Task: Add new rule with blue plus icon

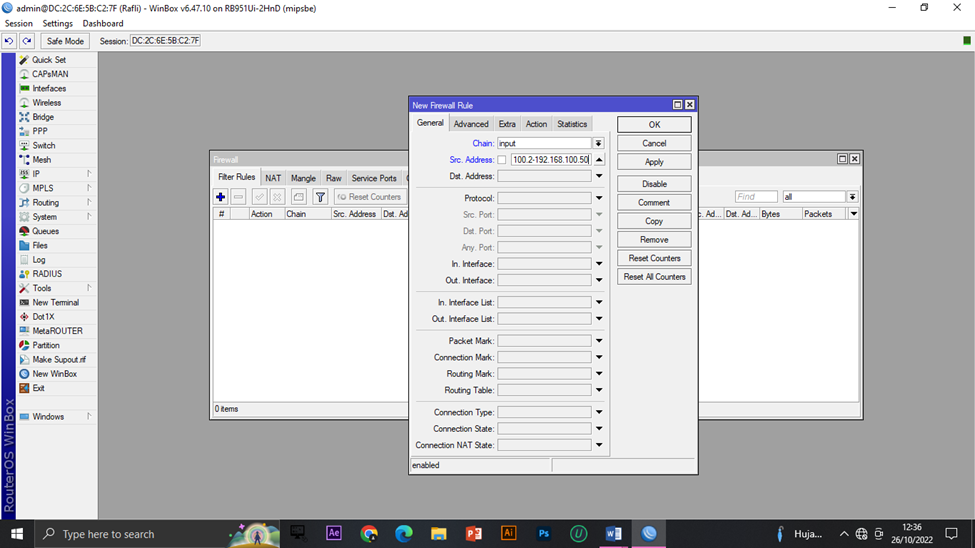Action: click(x=220, y=197)
